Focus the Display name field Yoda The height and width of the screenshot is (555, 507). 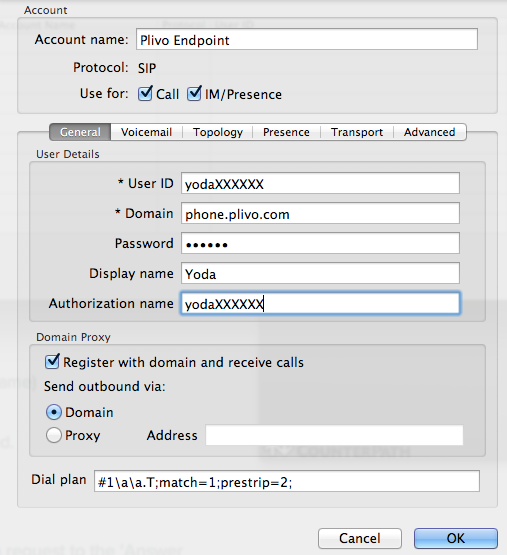coord(320,273)
